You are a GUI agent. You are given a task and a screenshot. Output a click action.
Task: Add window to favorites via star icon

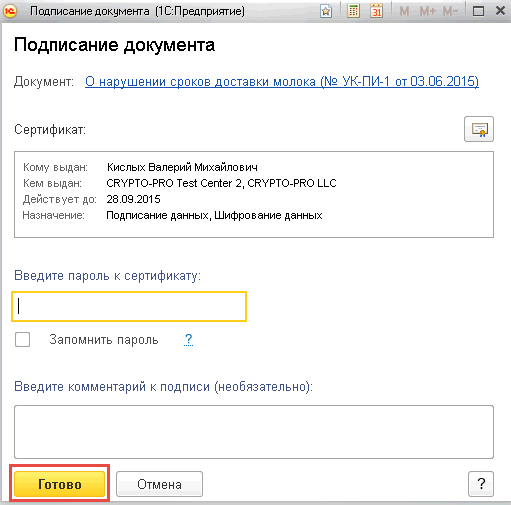[x=326, y=12]
